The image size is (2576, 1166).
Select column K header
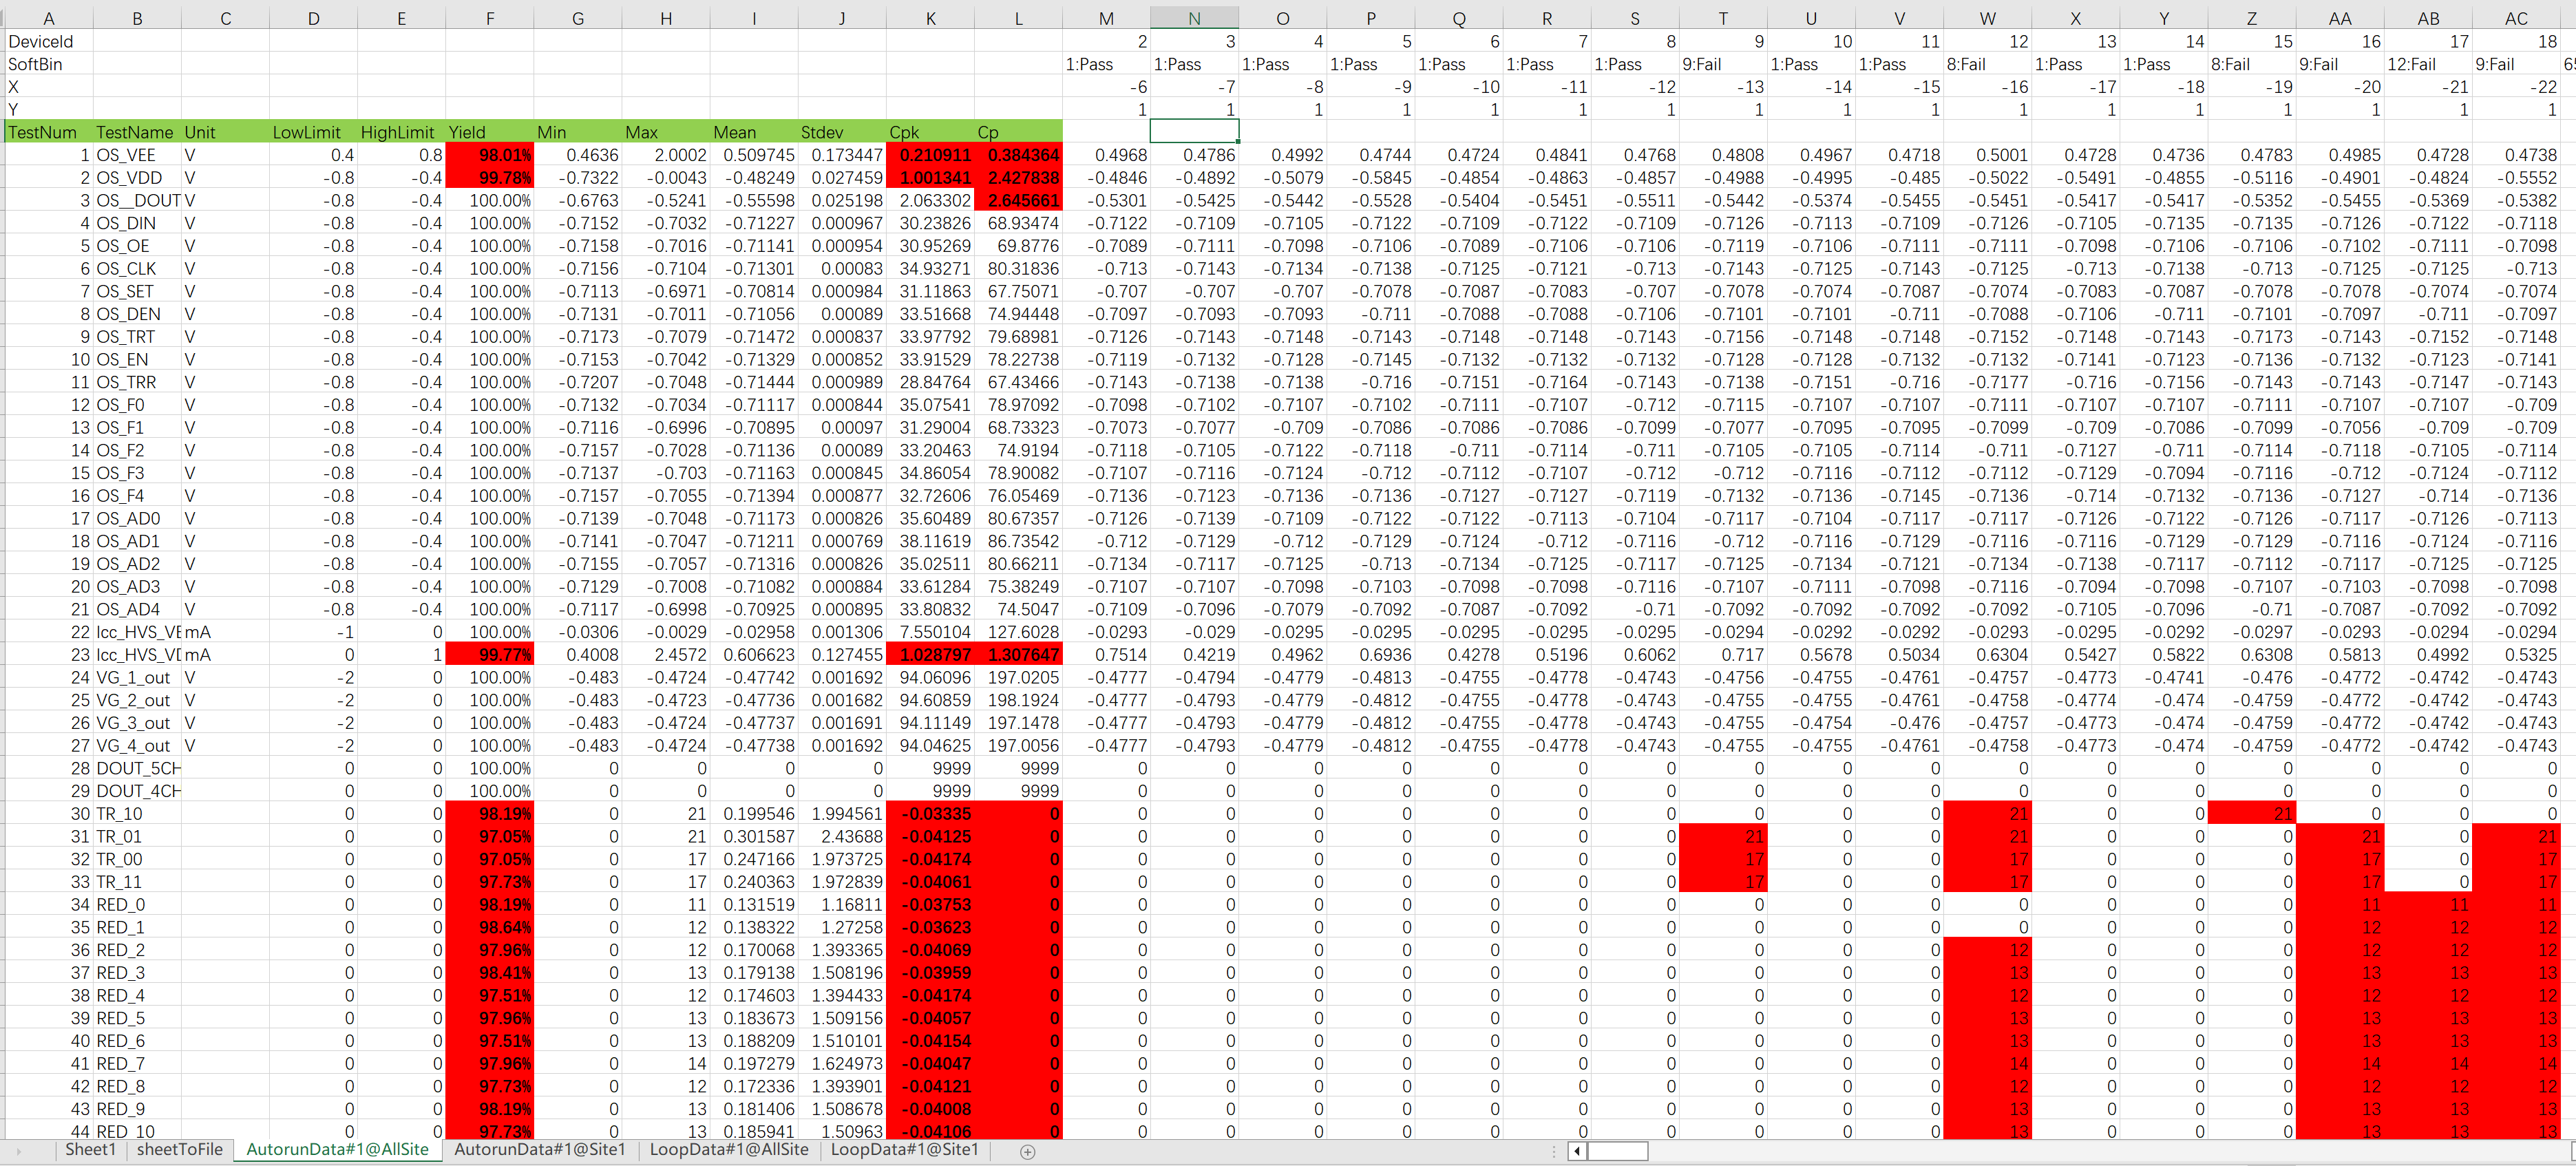coord(930,18)
